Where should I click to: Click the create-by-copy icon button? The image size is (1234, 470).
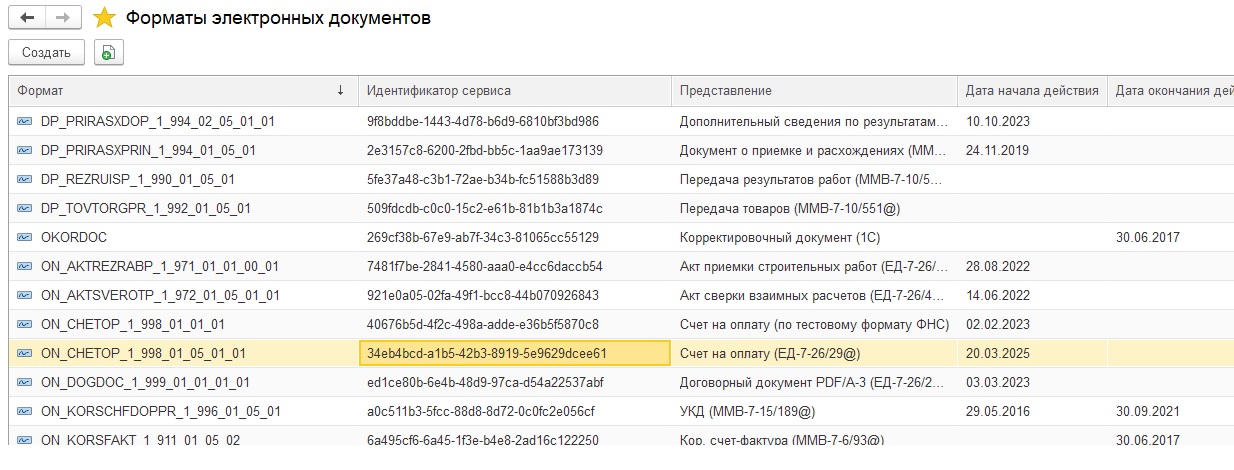point(107,53)
